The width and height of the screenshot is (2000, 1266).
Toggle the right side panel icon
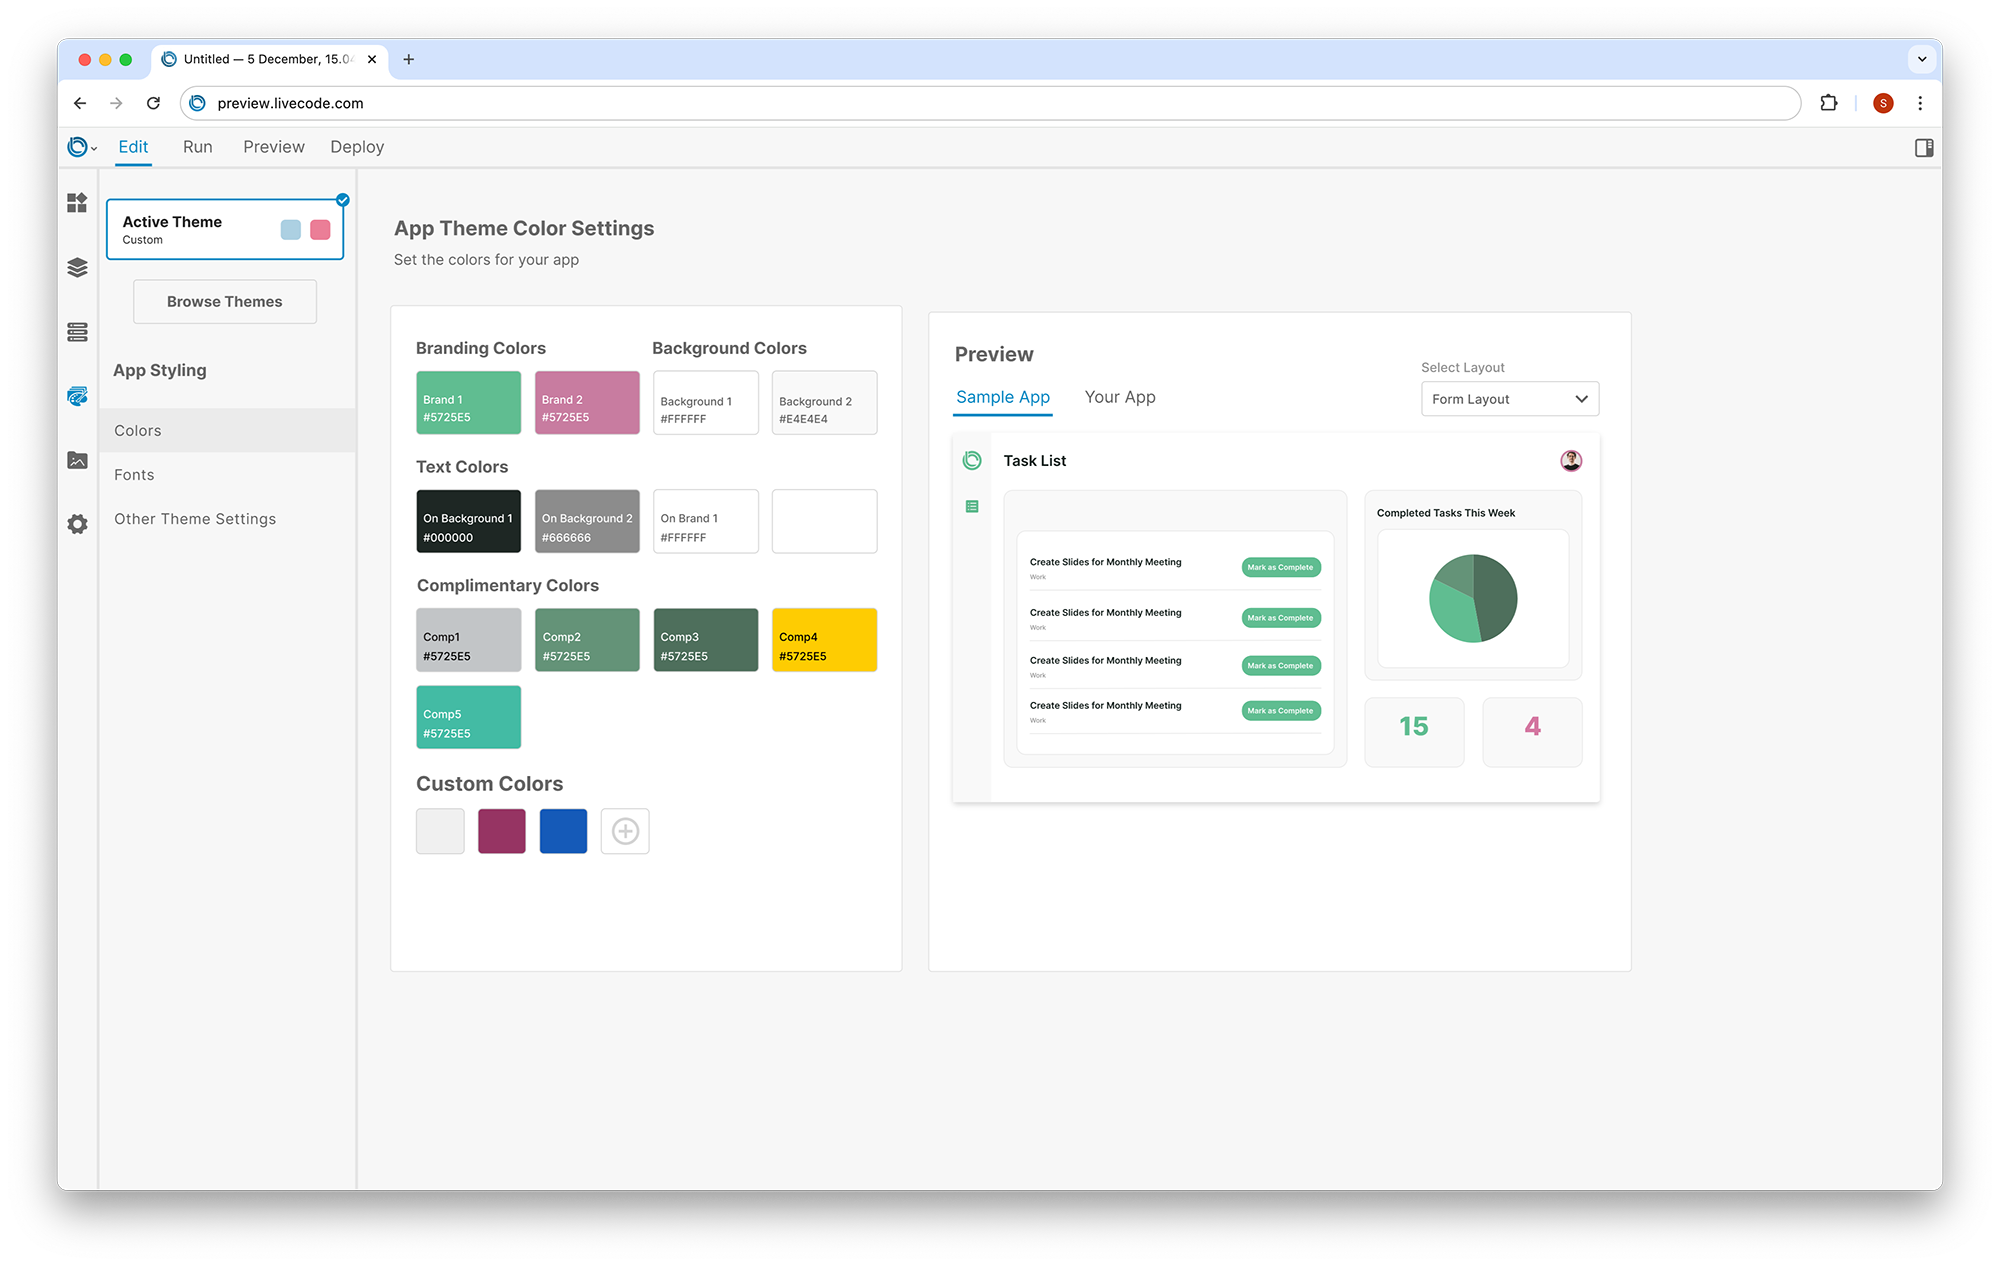[x=1923, y=148]
